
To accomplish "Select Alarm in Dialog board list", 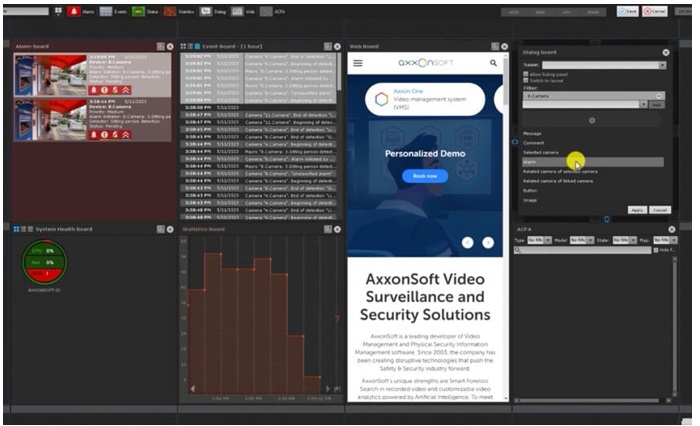I will pyautogui.click(x=593, y=162).
